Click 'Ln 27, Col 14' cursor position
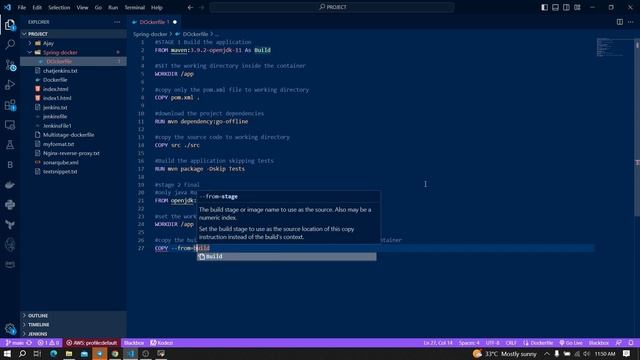640x360 pixels. coord(438,343)
